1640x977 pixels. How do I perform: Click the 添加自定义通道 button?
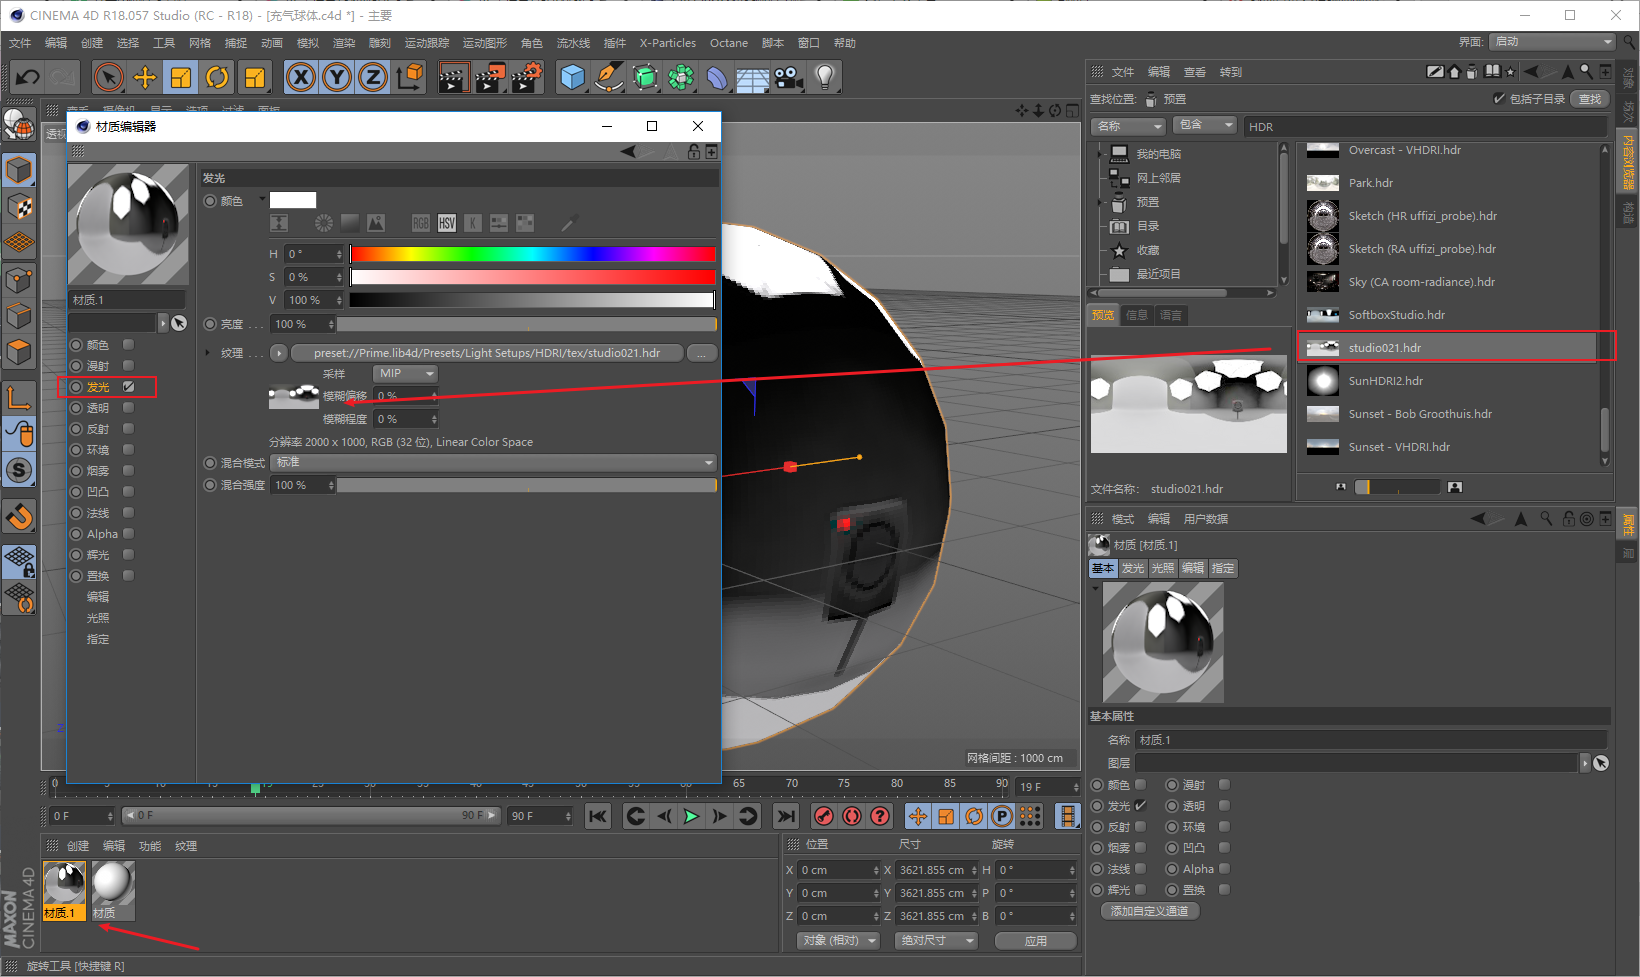tap(1150, 911)
